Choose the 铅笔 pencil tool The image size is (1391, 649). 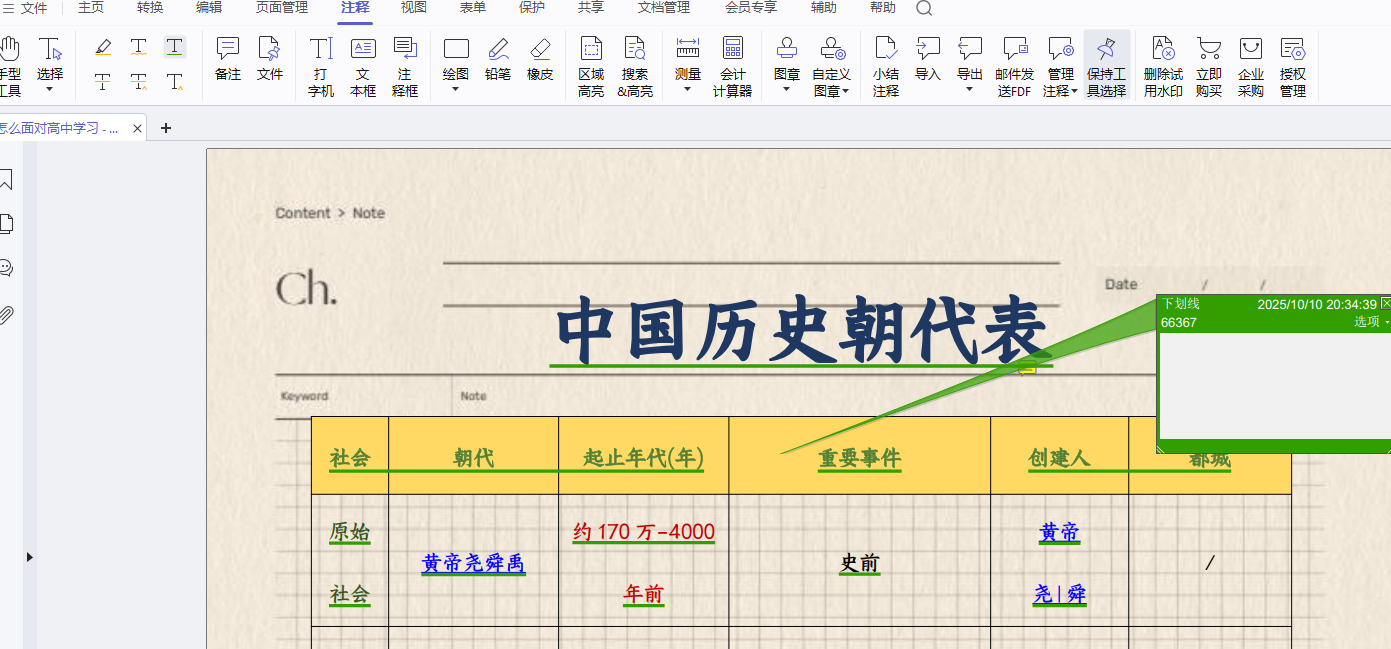498,60
